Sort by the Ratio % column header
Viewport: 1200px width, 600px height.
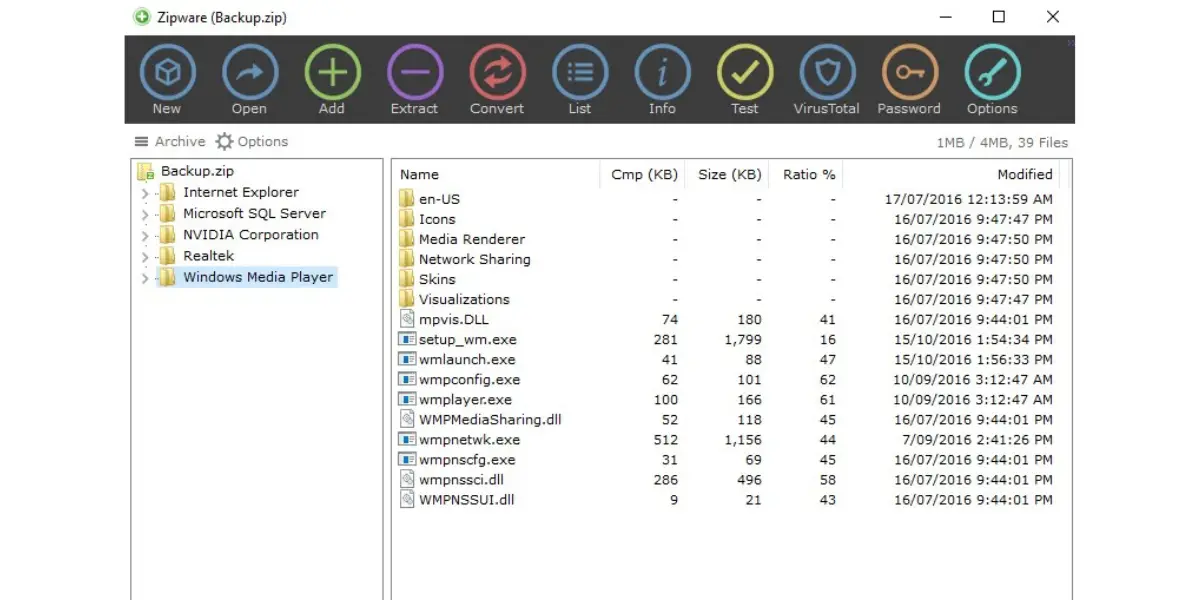coord(809,174)
